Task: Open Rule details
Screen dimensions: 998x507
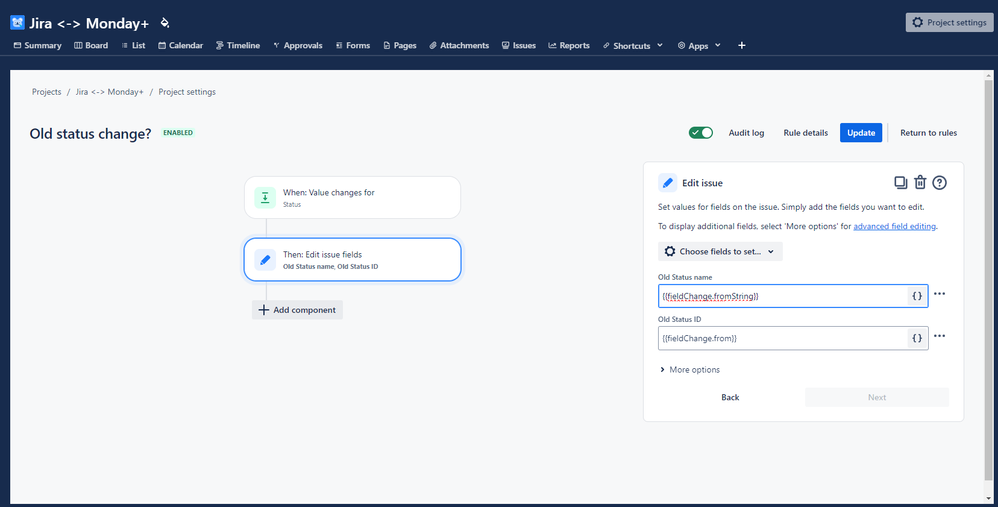Action: pyautogui.click(x=806, y=133)
